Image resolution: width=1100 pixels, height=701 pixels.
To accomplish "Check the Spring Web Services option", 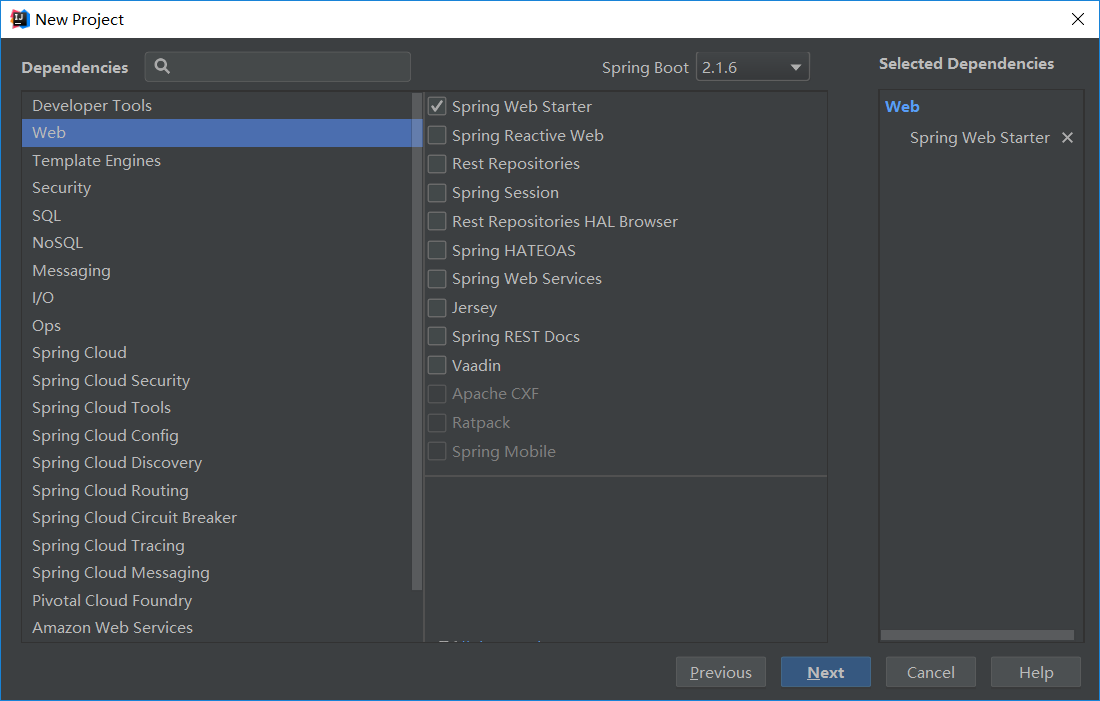I will pyautogui.click(x=437, y=279).
